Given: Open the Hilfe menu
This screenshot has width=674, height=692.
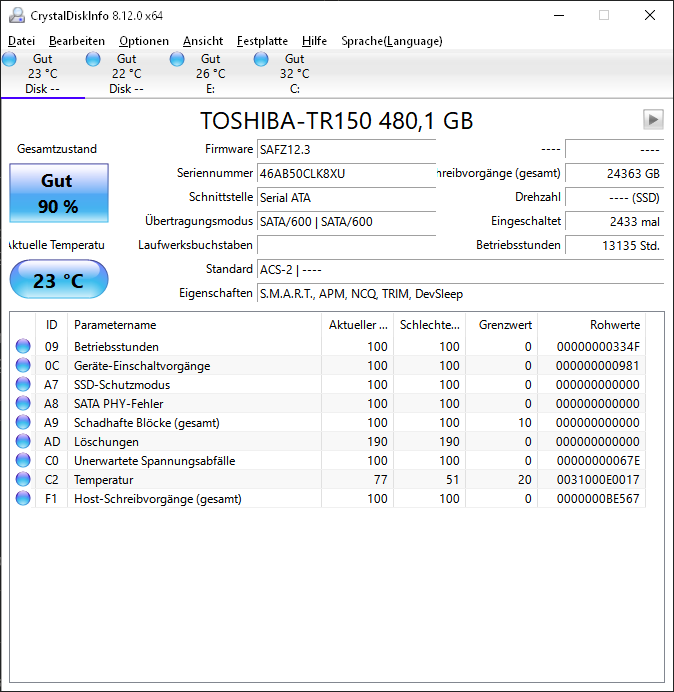Looking at the screenshot, I should (x=314, y=41).
